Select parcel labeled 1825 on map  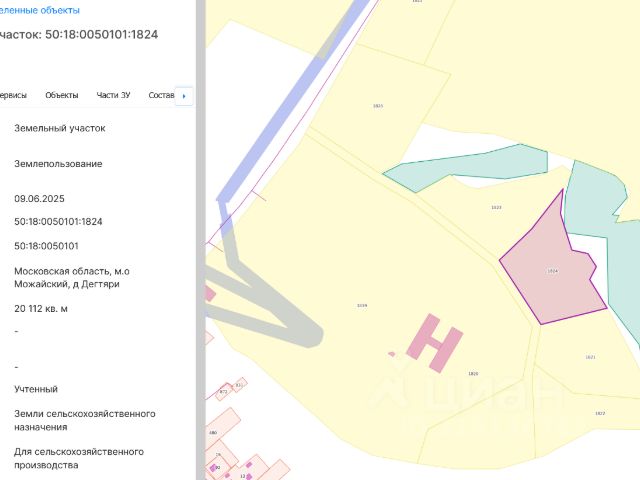pyautogui.click(x=378, y=106)
